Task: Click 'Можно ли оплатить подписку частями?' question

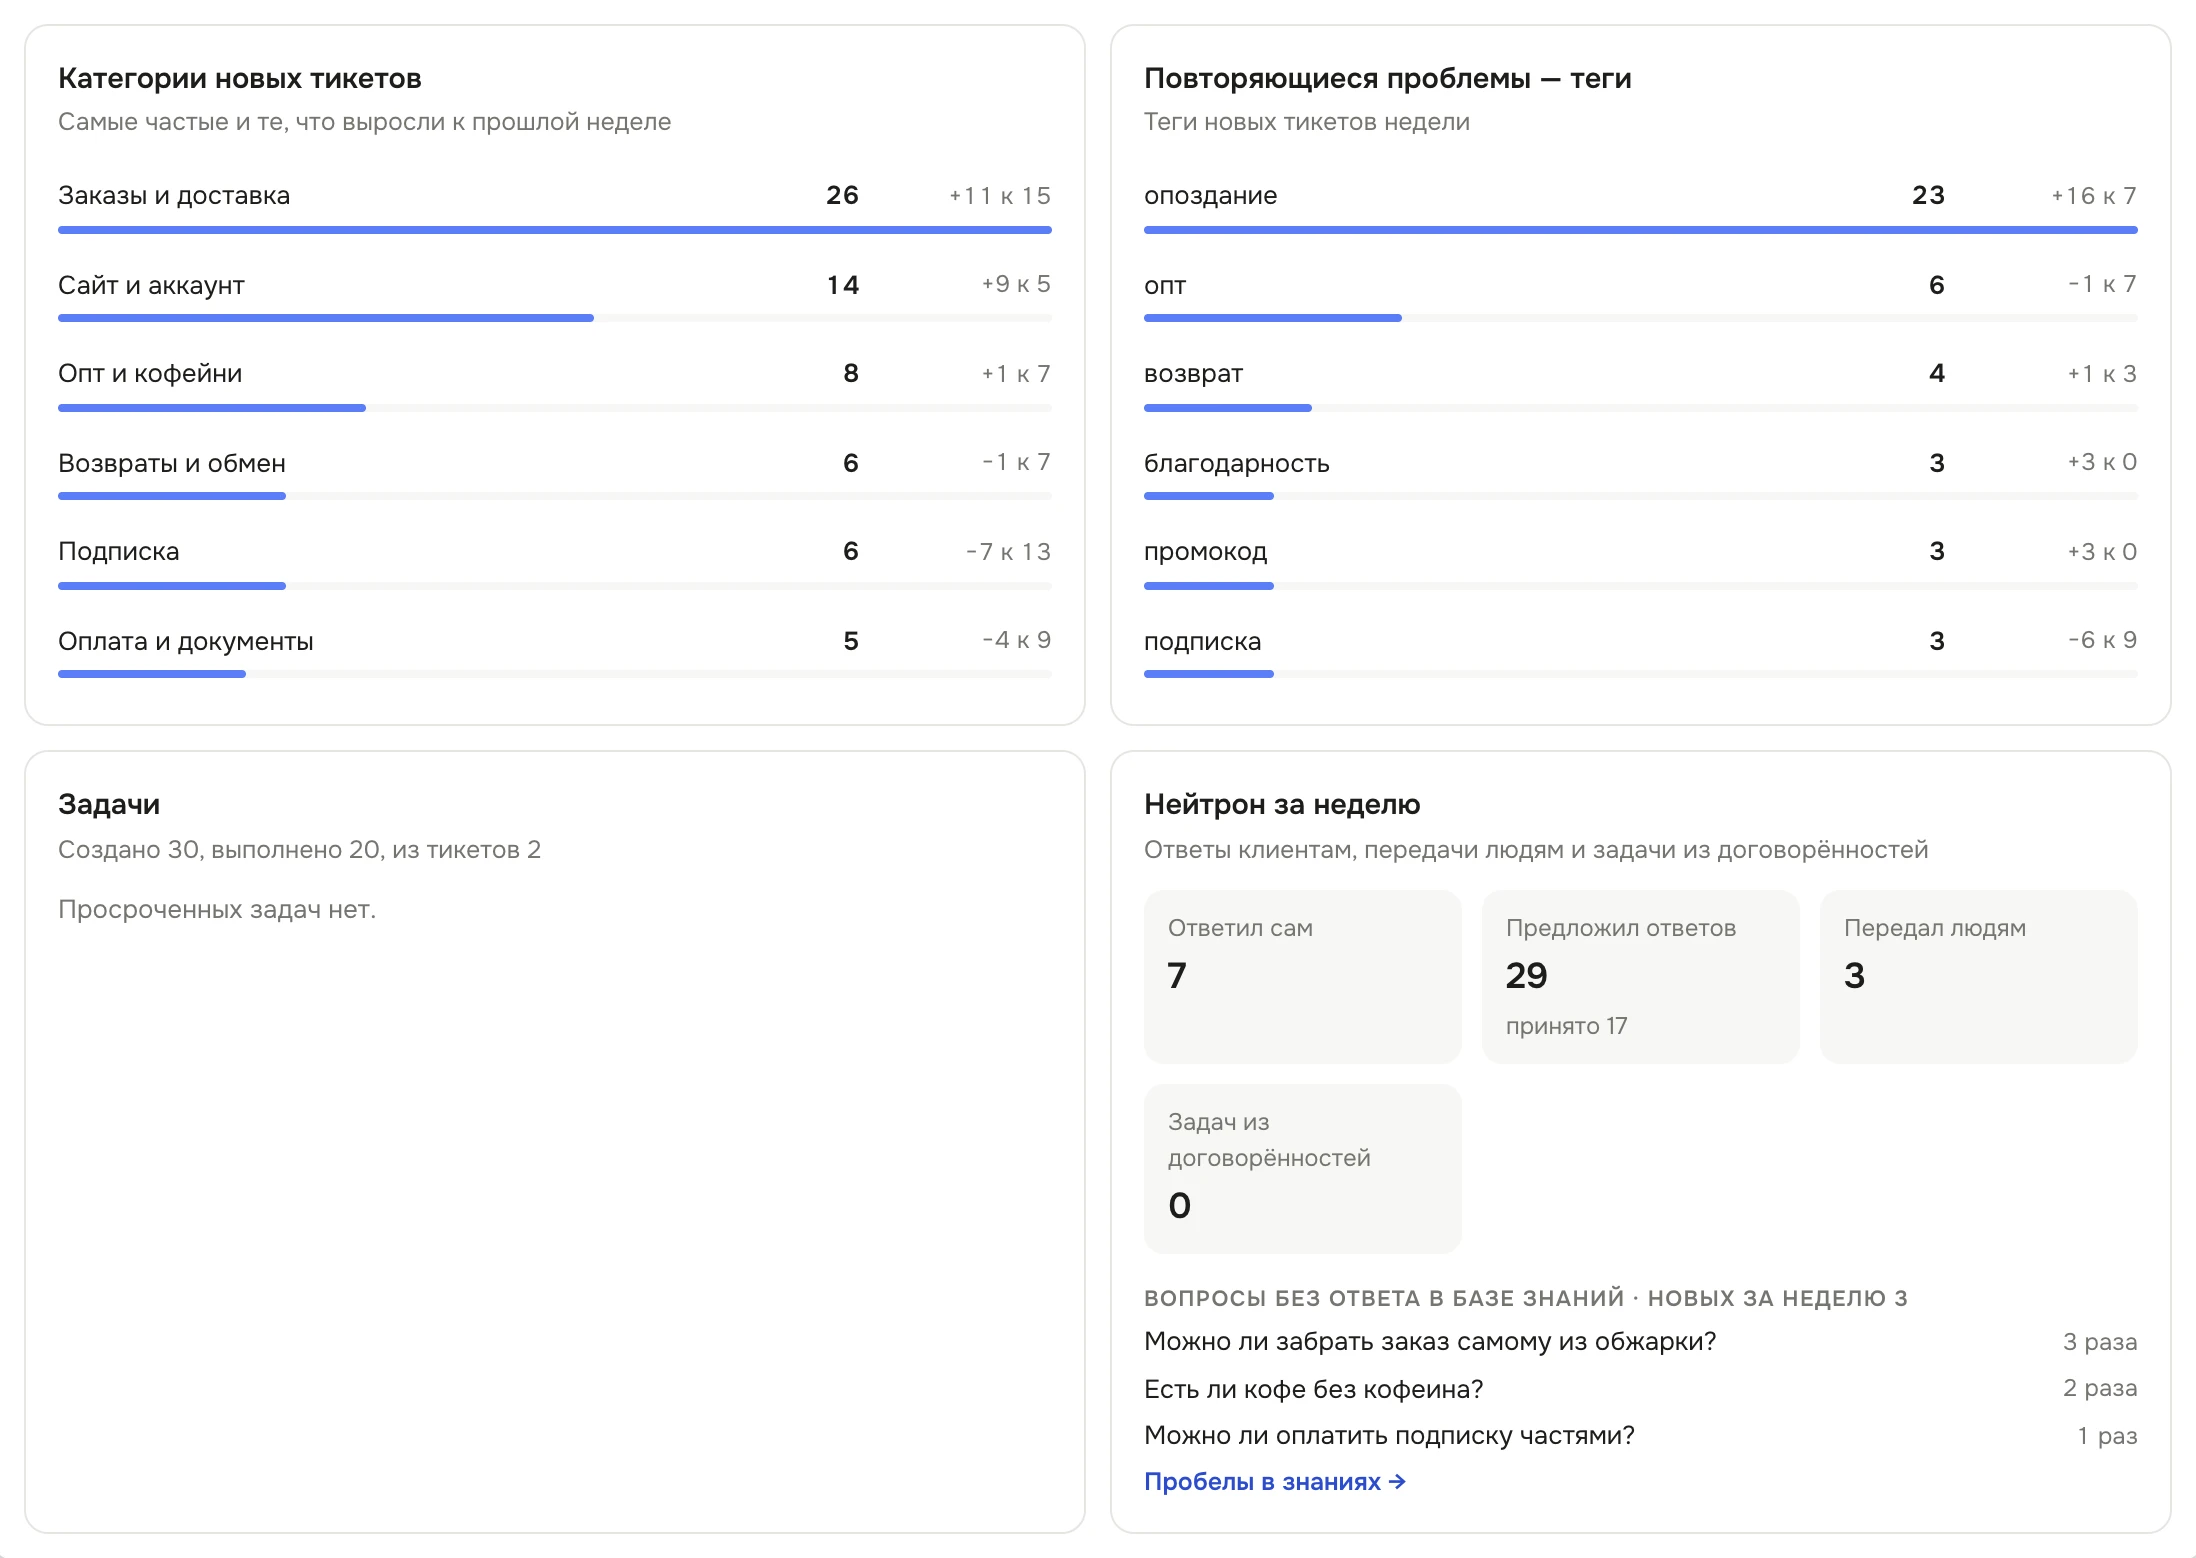Action: (1389, 1435)
